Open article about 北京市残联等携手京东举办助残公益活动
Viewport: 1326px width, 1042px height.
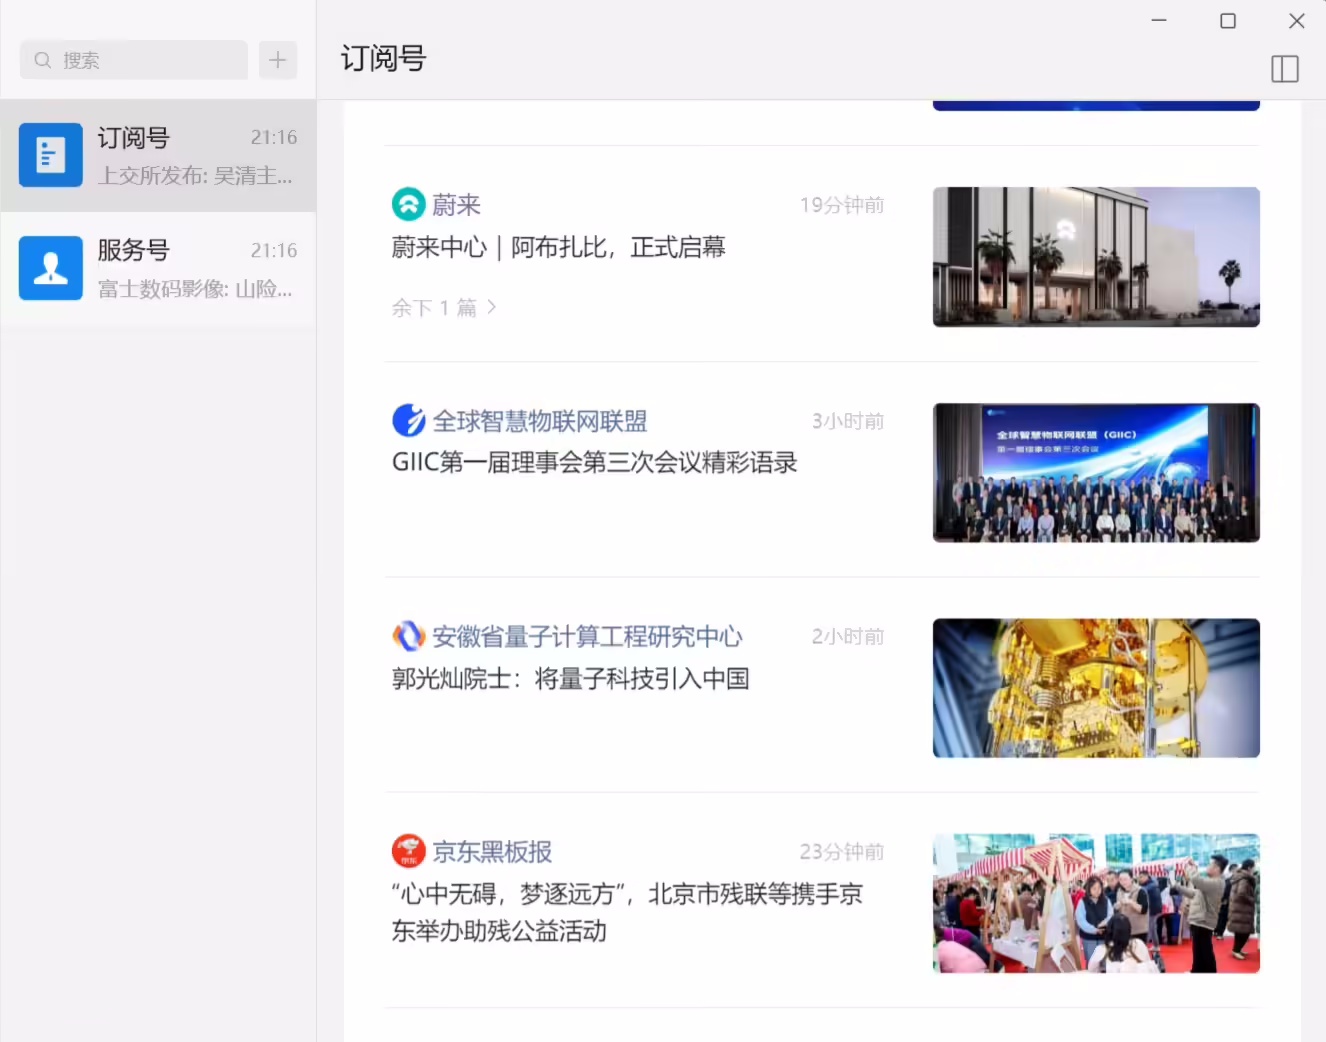tap(627, 912)
